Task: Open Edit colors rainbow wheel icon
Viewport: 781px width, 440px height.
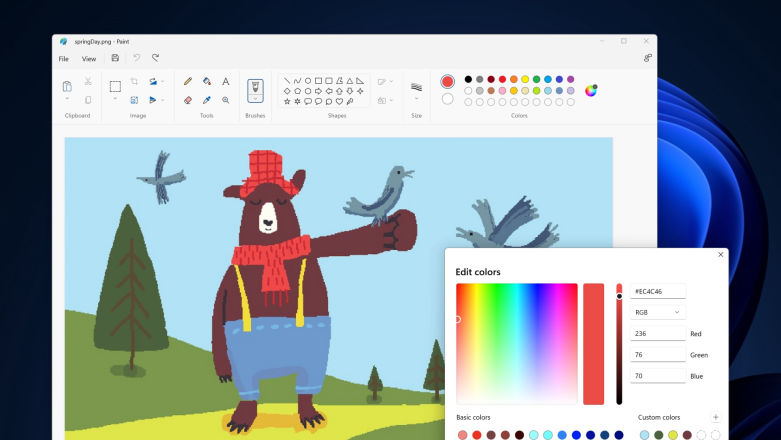Action: click(x=591, y=90)
